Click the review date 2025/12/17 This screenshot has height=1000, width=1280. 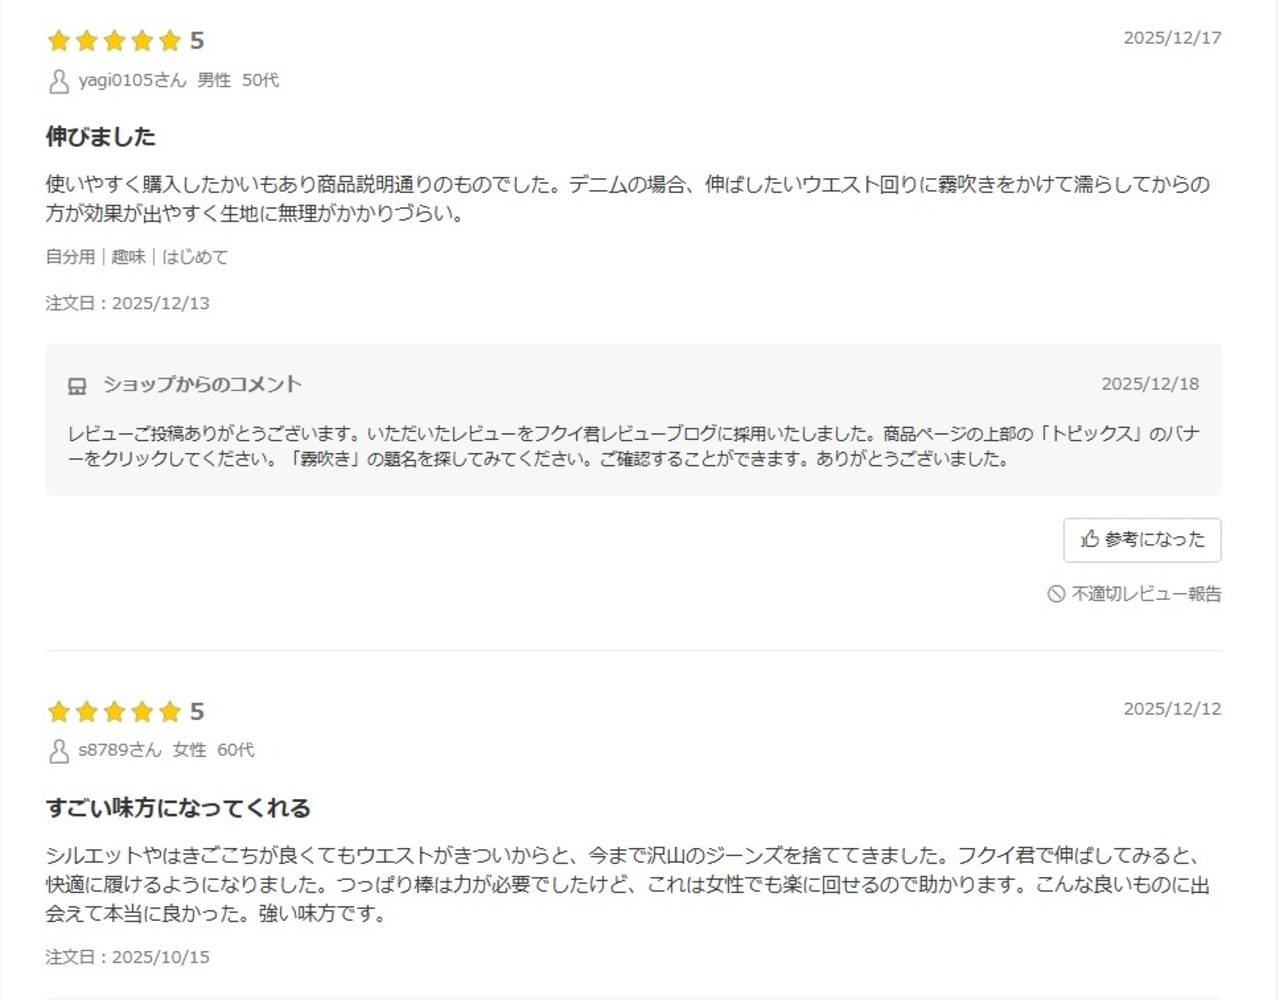pyautogui.click(x=1172, y=38)
